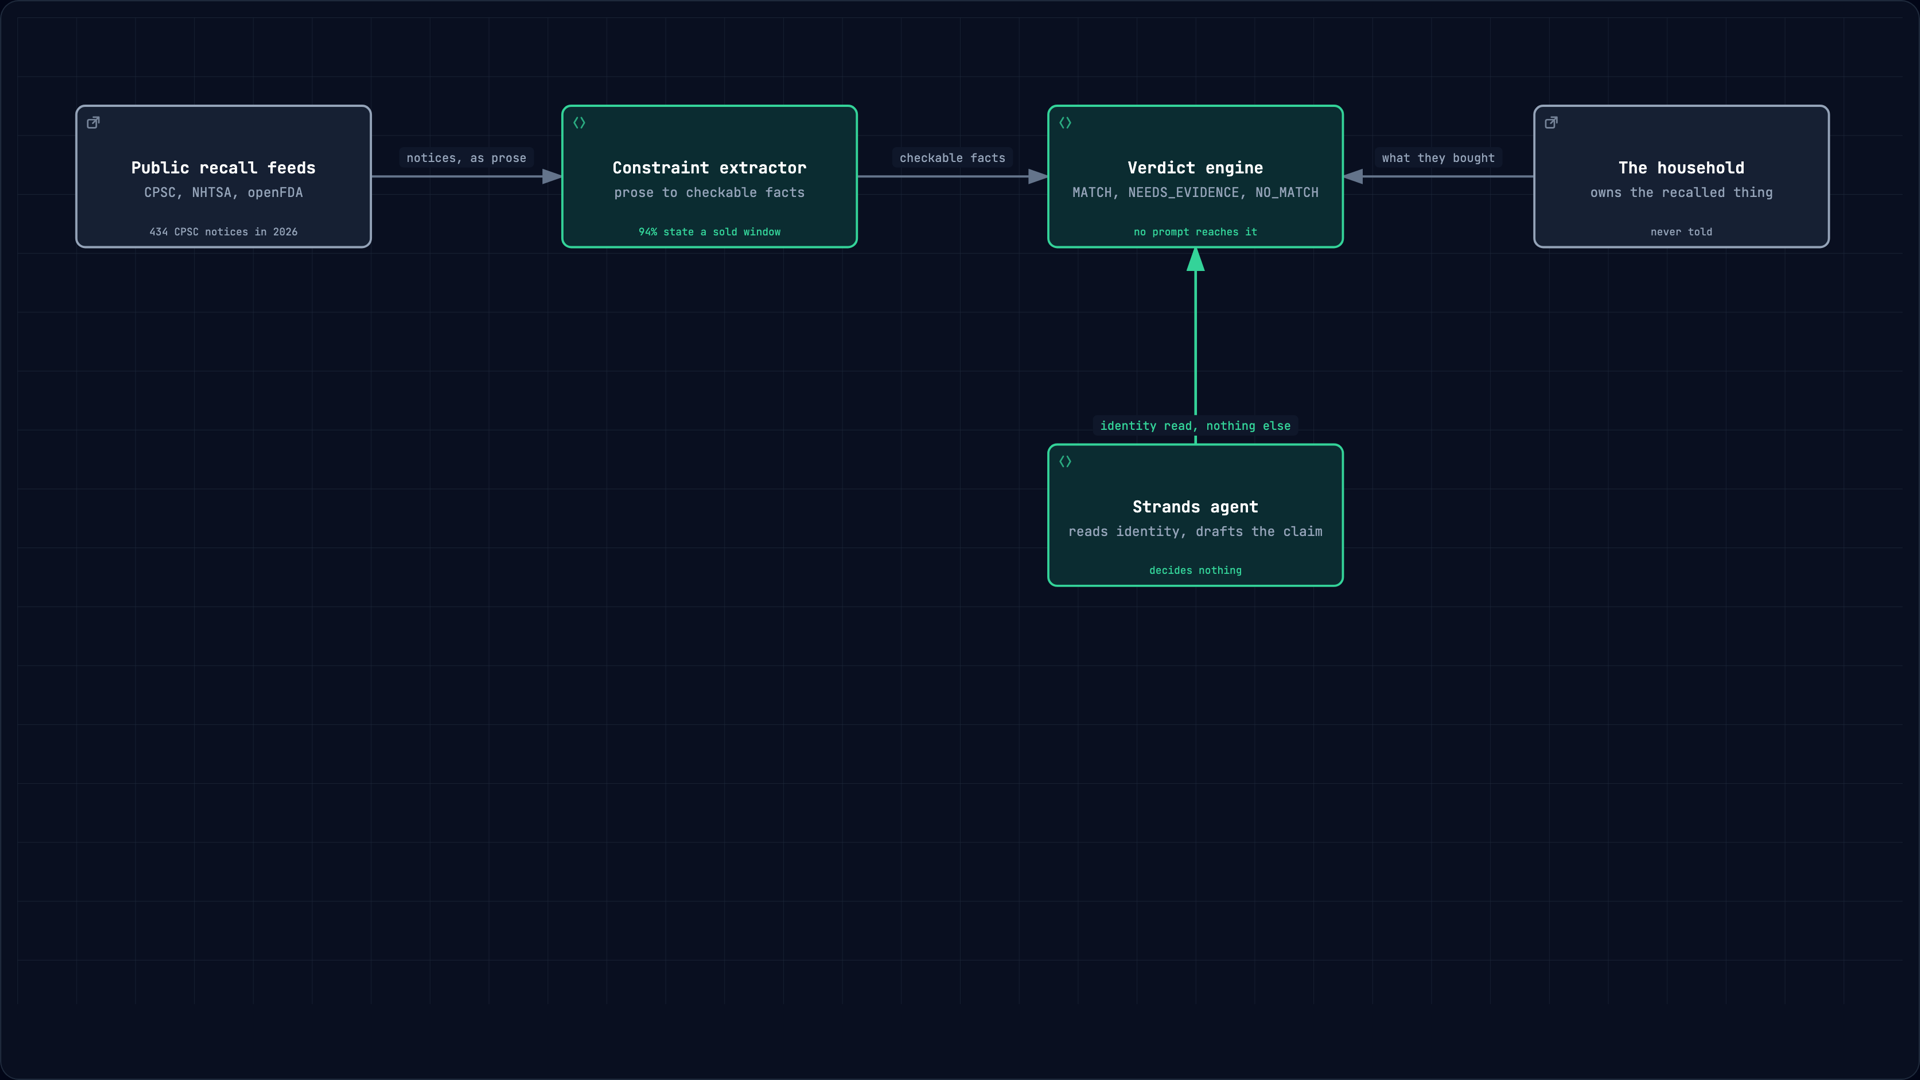Click green arrowhead entering Verdict engine from below
The width and height of the screenshot is (1920, 1080).
[1195, 260]
